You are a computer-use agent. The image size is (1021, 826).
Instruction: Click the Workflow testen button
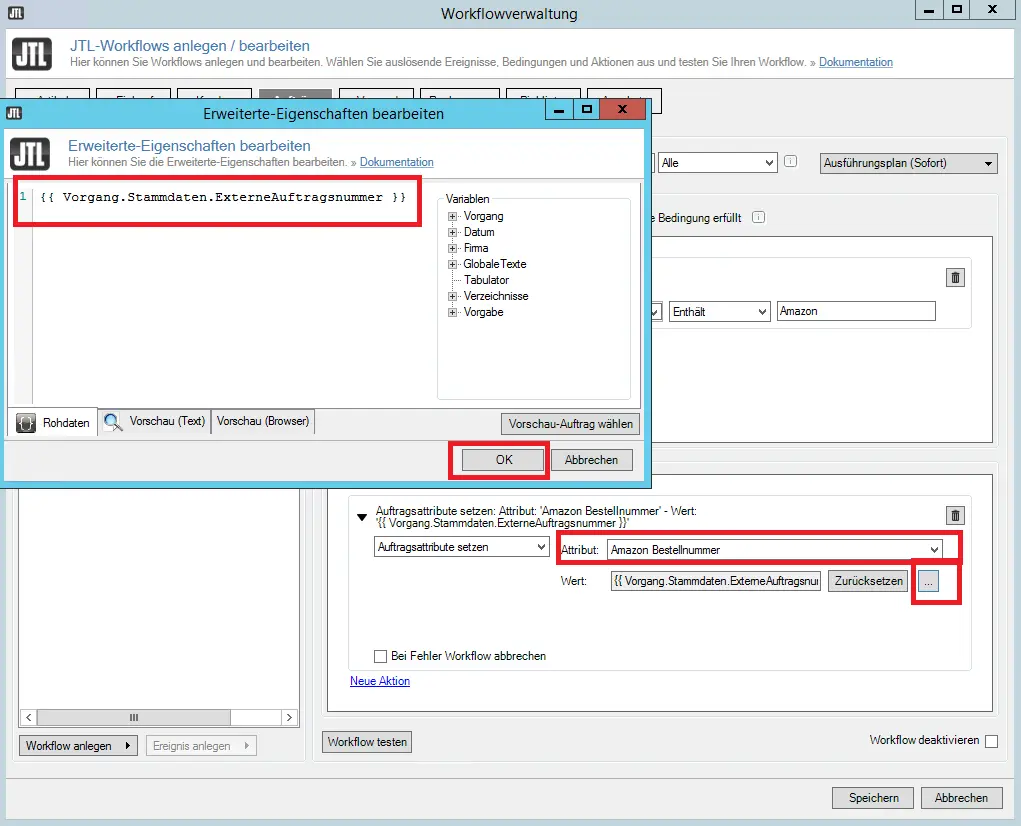(367, 741)
